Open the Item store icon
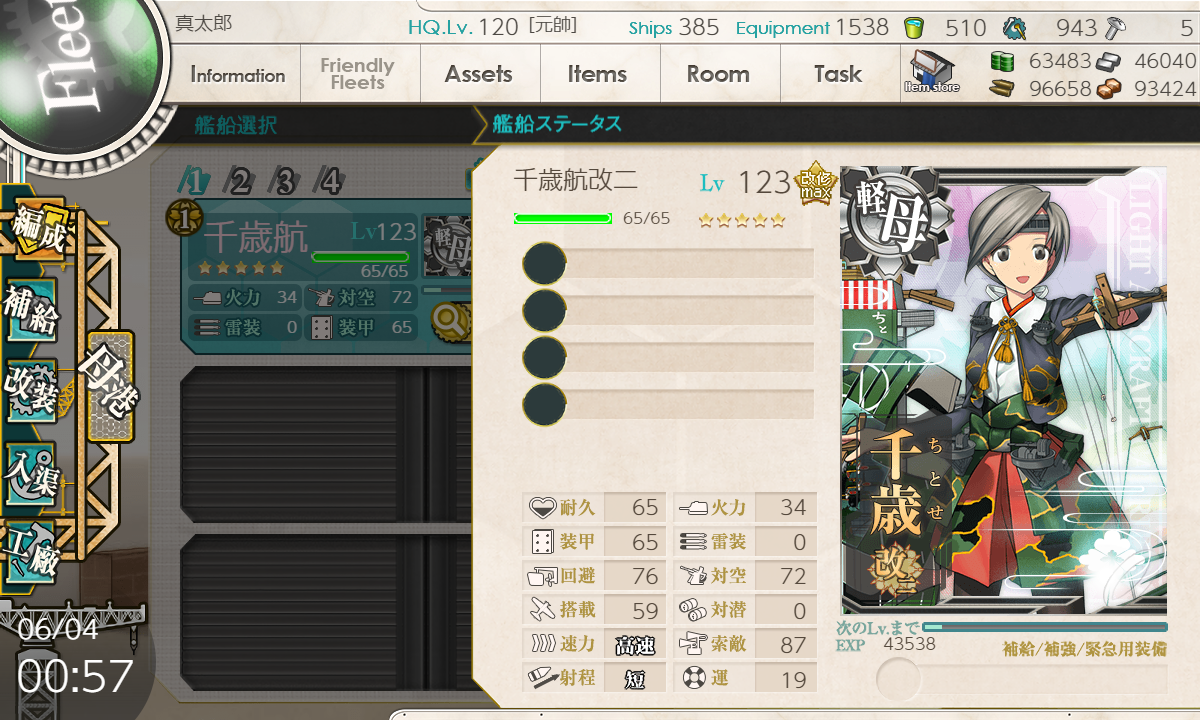The image size is (1200, 720). point(931,72)
